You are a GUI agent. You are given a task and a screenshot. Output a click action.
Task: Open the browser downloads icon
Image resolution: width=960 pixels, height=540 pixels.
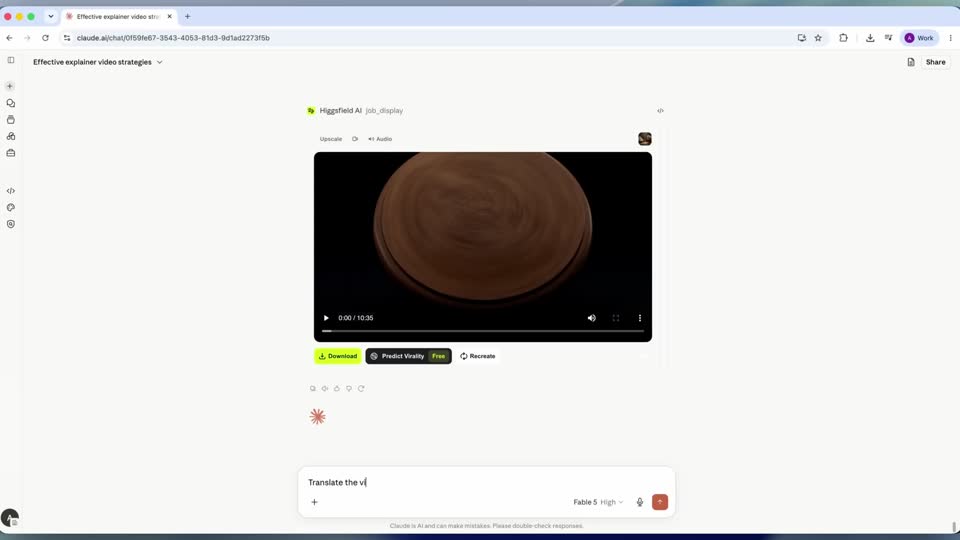coord(870,38)
